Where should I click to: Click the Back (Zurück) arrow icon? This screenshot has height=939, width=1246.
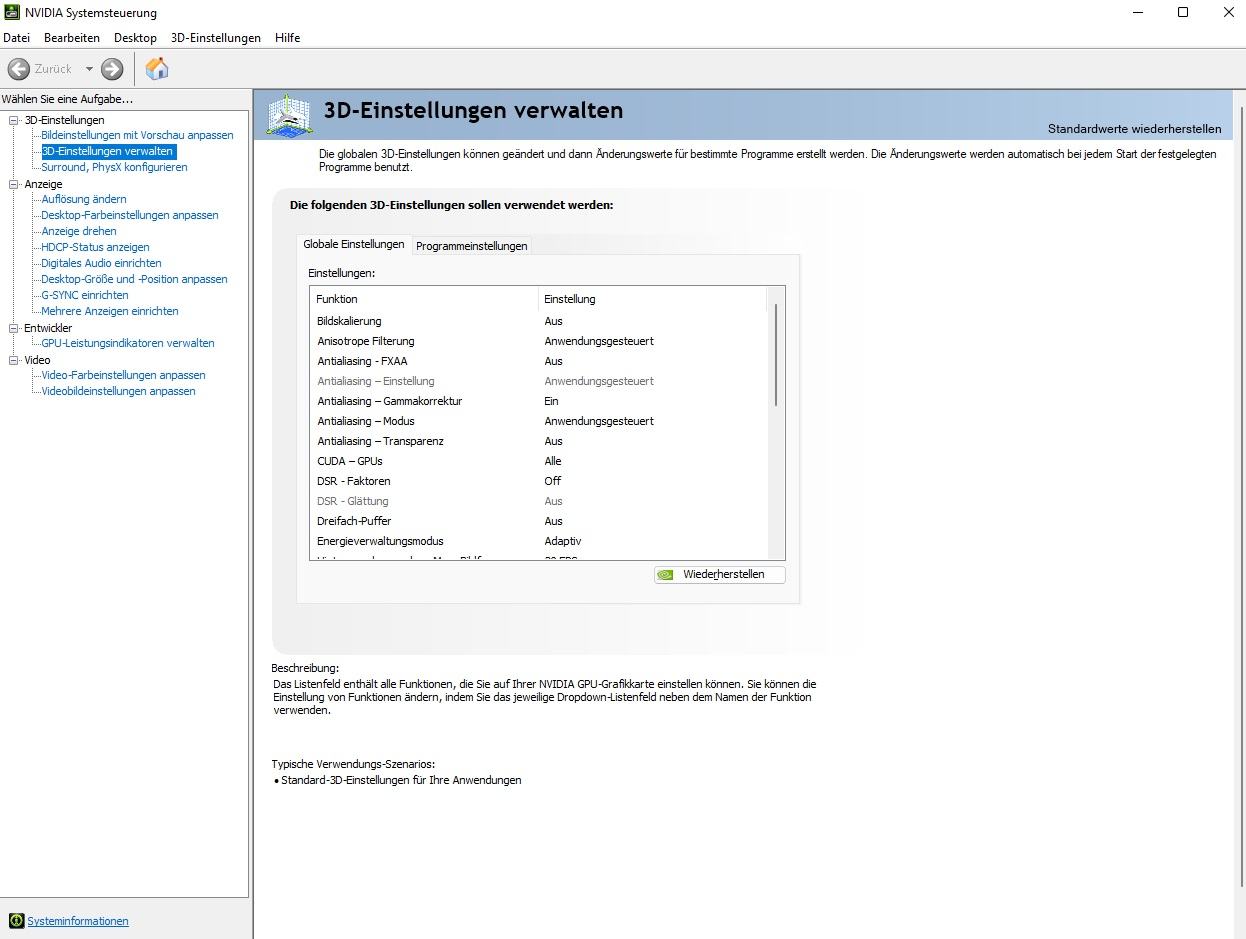click(x=18, y=69)
